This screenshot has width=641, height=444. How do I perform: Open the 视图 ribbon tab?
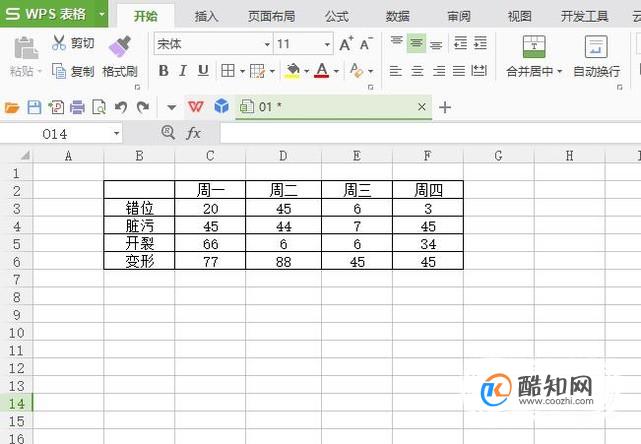(x=520, y=16)
